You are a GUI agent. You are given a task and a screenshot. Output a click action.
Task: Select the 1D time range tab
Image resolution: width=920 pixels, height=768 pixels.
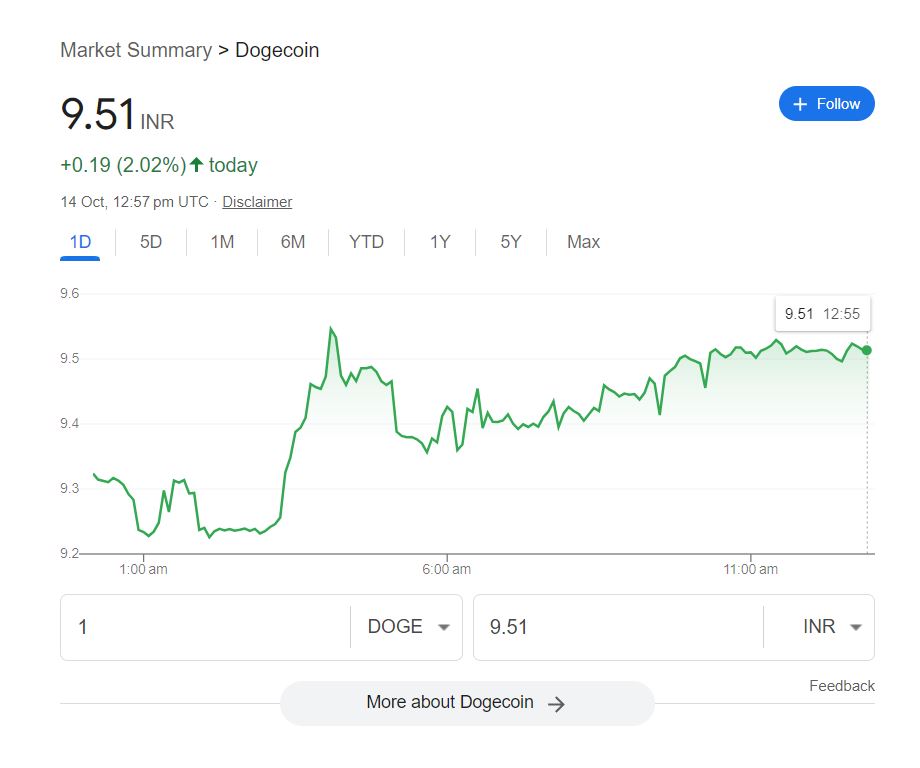click(80, 242)
